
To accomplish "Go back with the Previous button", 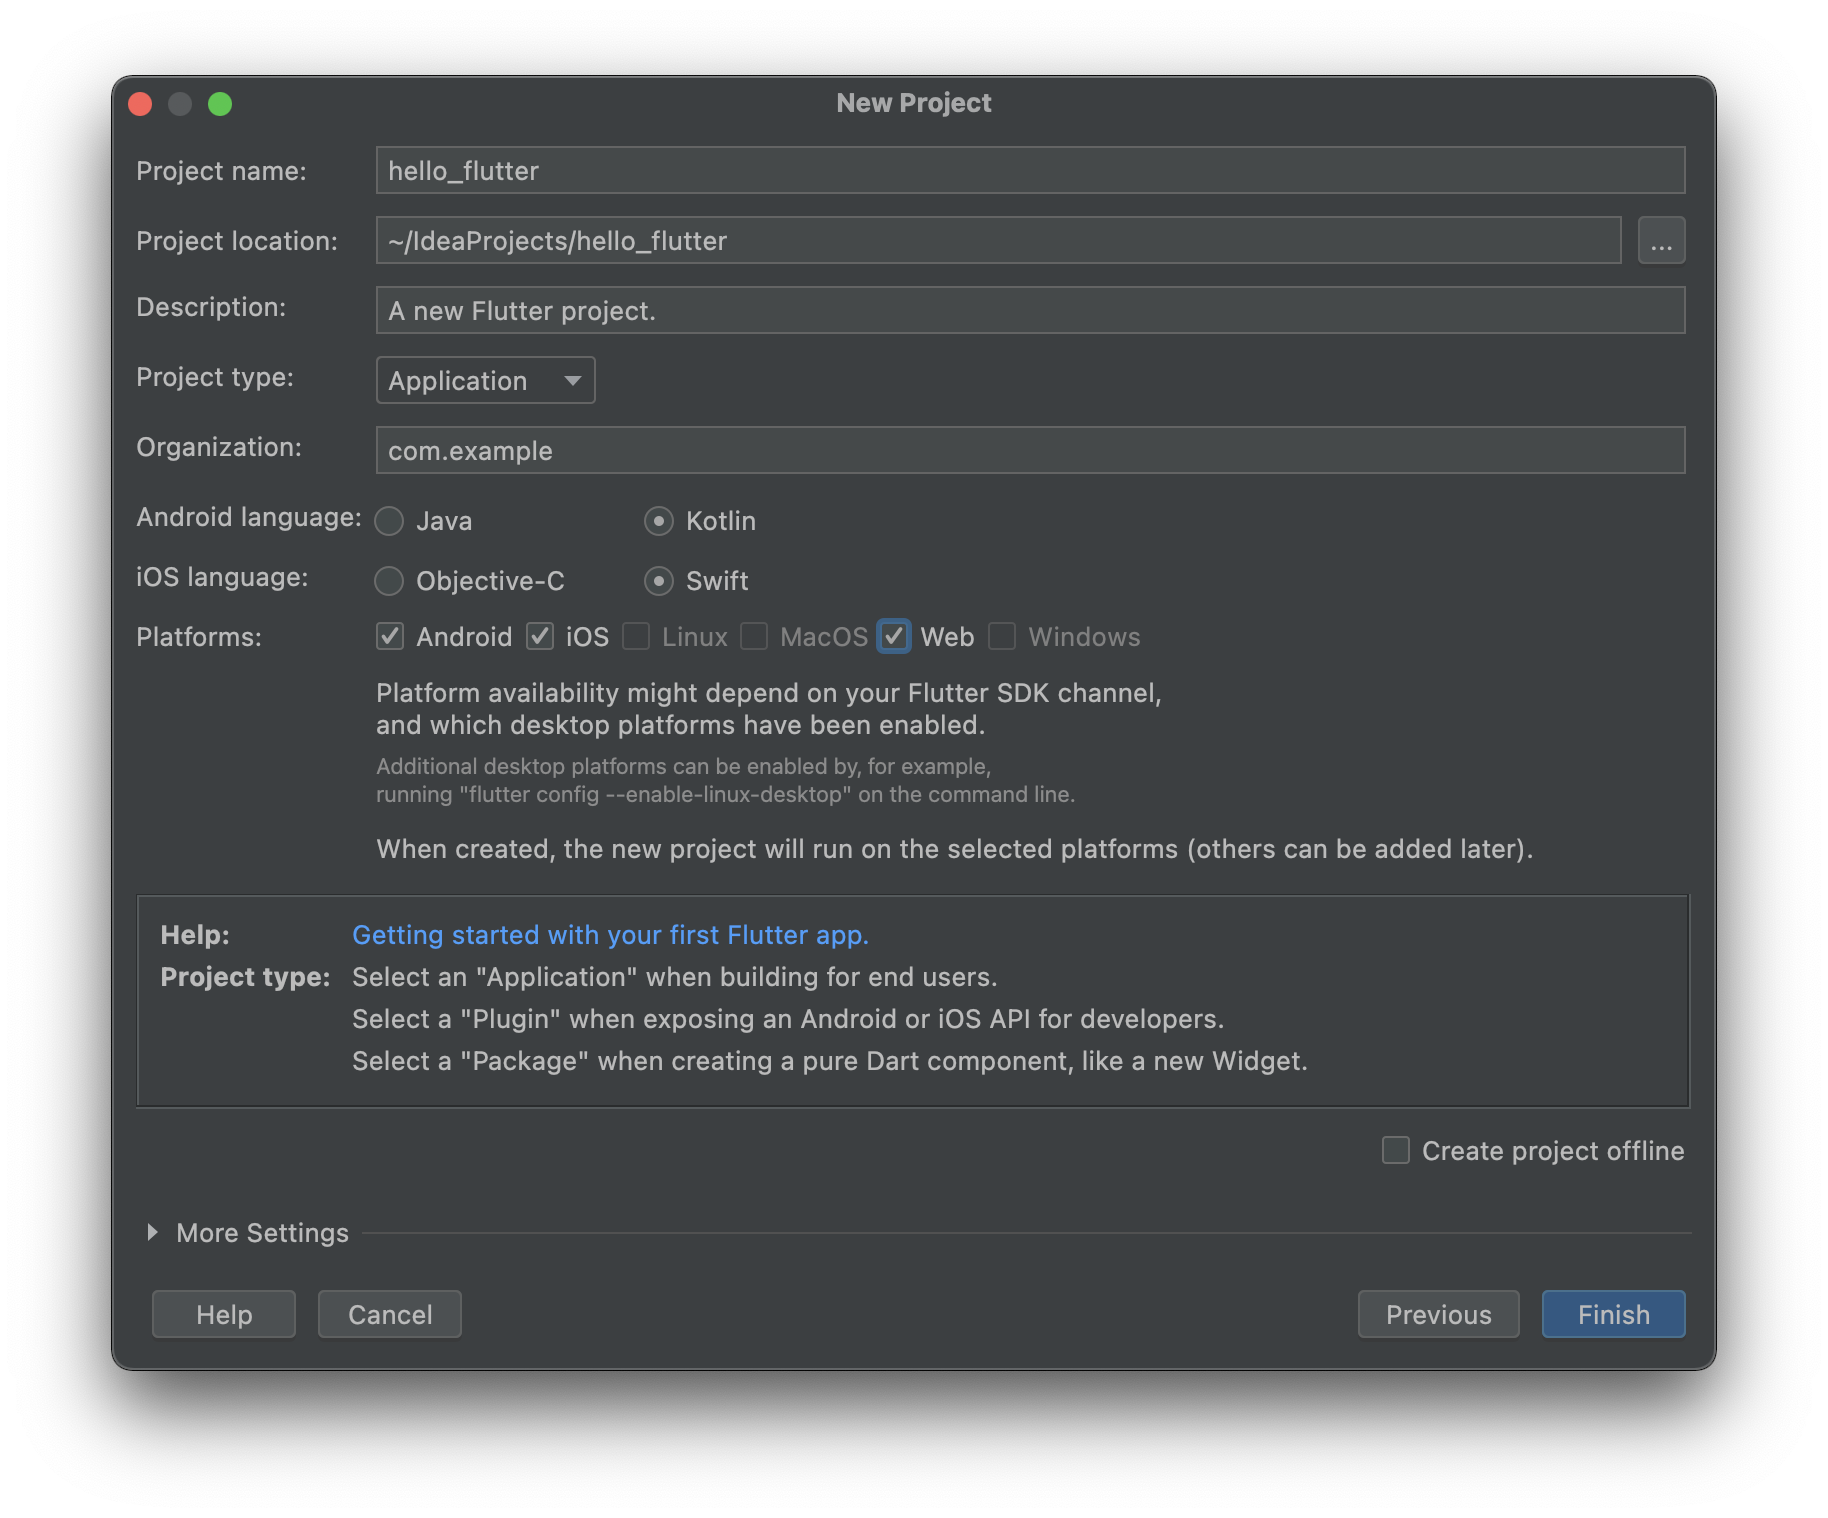I will tap(1438, 1314).
